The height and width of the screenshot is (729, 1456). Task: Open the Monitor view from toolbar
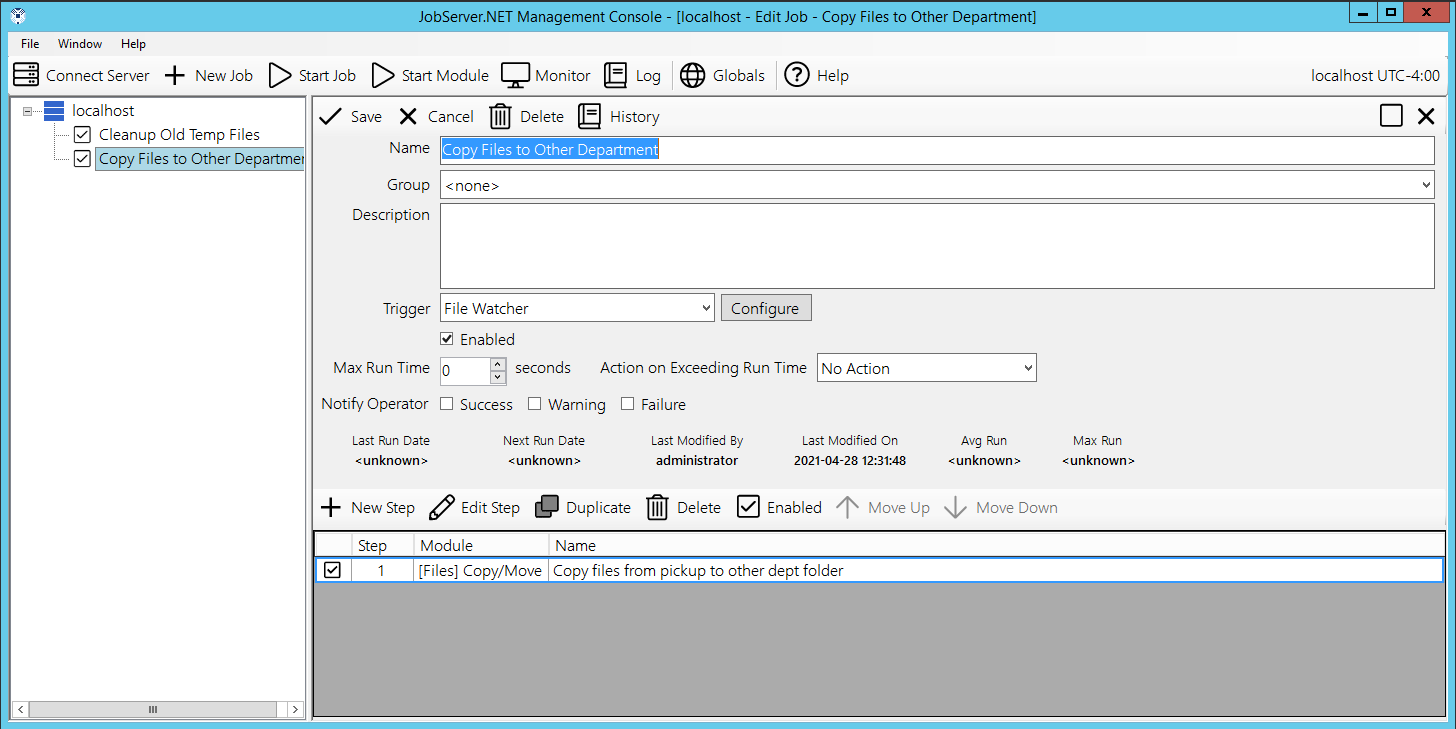[x=515, y=75]
